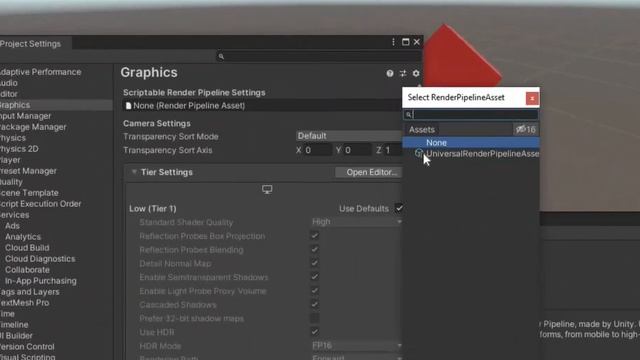Toggle Cascaded Shadows checkbox
640x360 pixels.
click(x=314, y=304)
